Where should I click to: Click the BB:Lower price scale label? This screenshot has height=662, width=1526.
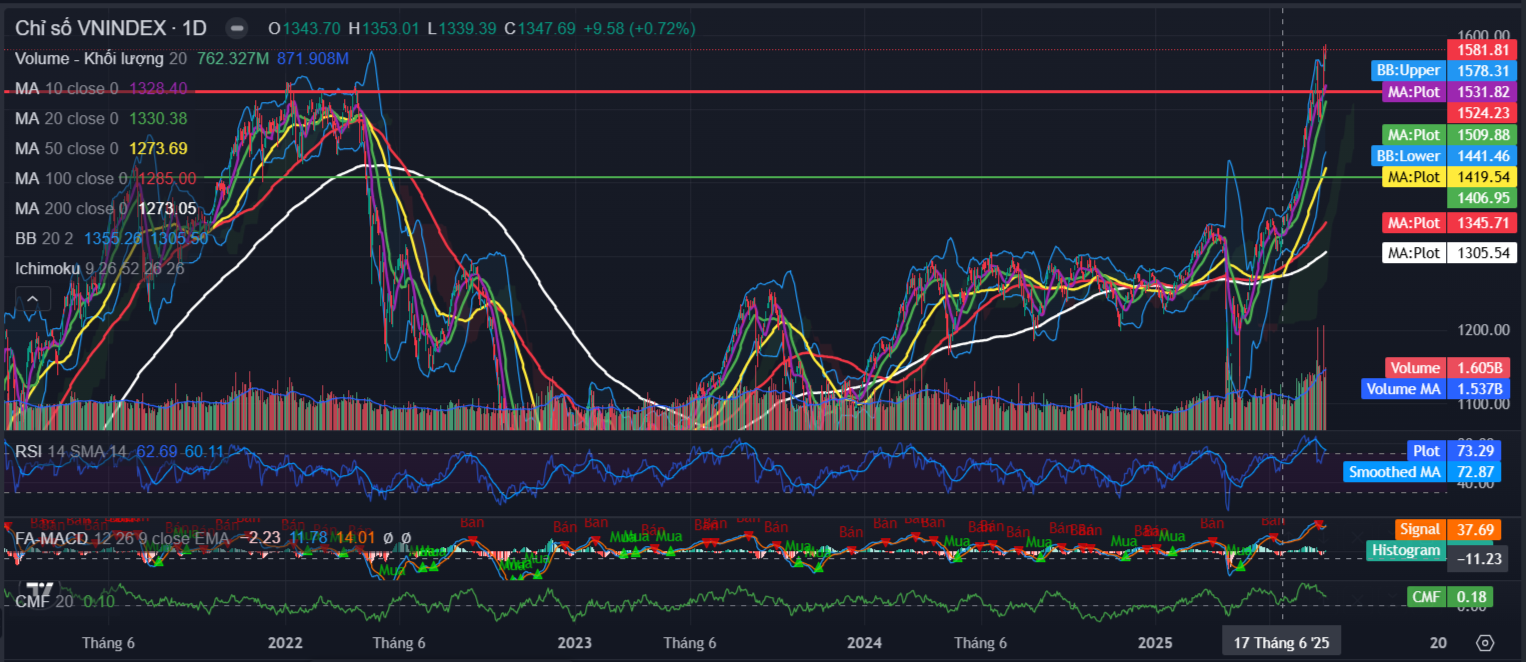pos(1408,156)
